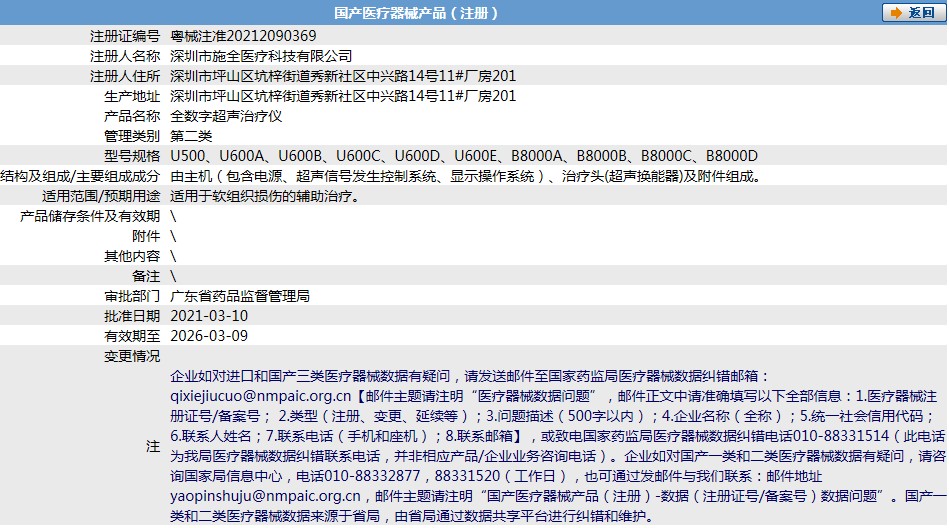The image size is (949, 528).
Task: Click approval department 广东省药品监督管理局
Action: click(240, 295)
